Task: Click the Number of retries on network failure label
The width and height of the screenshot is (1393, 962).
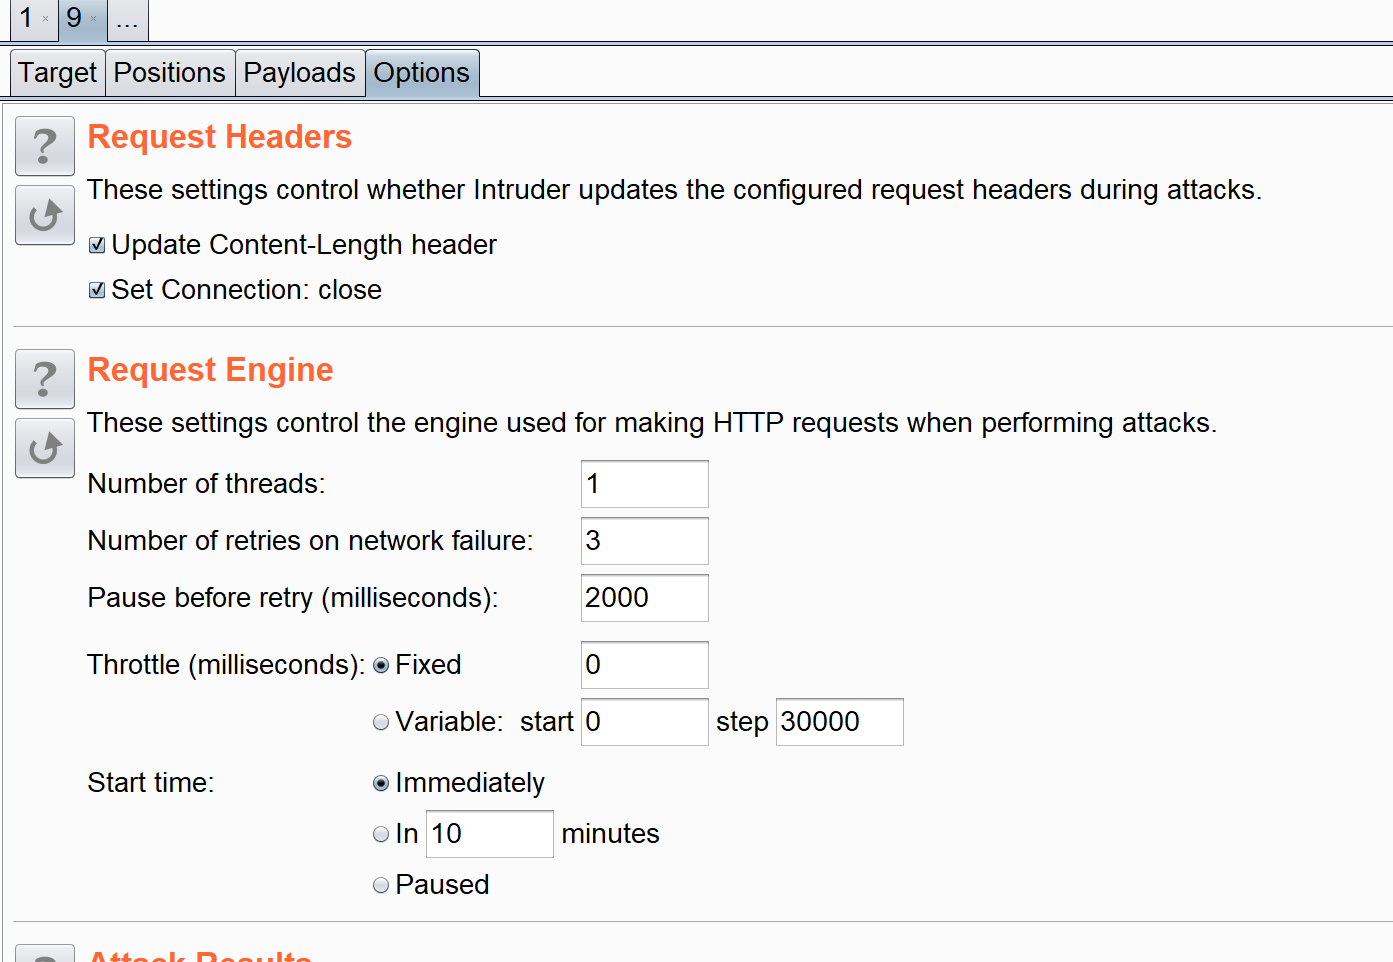Action: [310, 541]
